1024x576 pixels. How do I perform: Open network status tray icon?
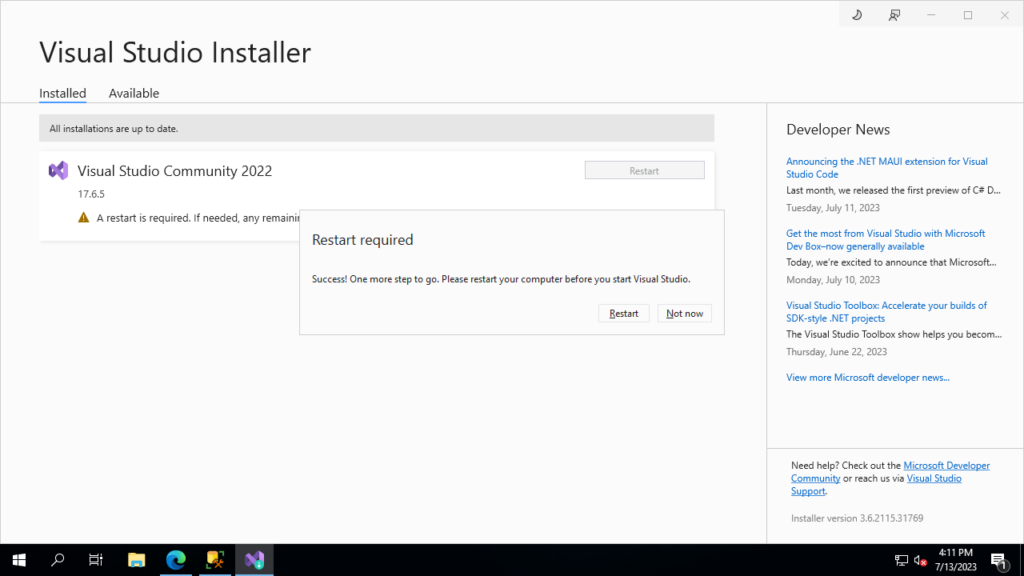coord(901,560)
